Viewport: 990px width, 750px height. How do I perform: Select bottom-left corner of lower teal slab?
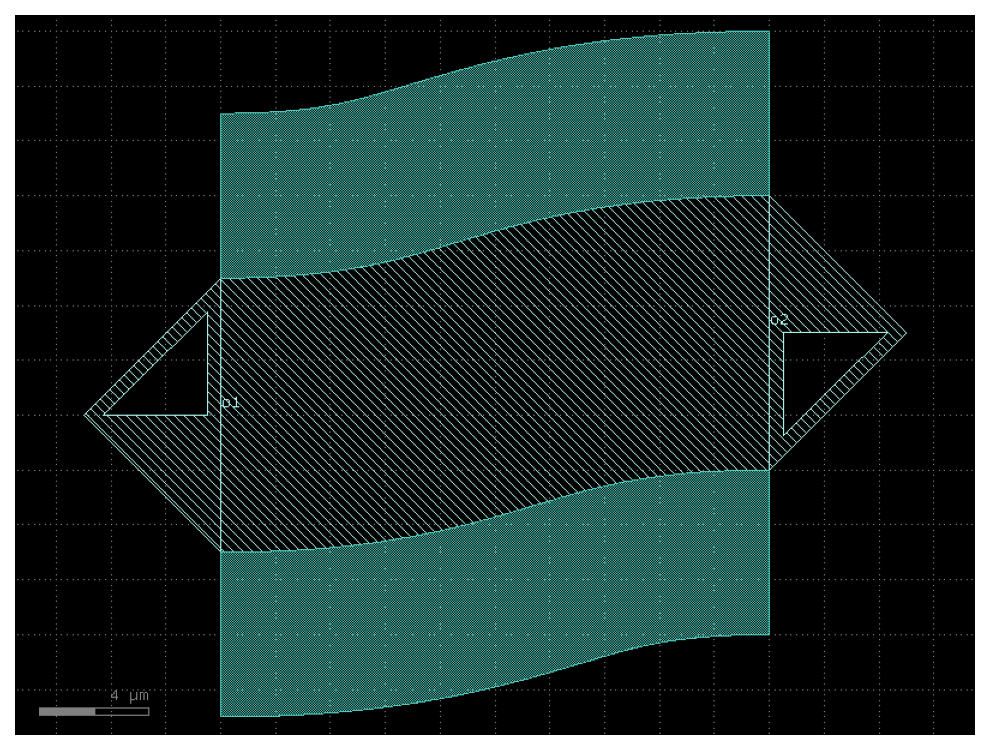click(220, 717)
